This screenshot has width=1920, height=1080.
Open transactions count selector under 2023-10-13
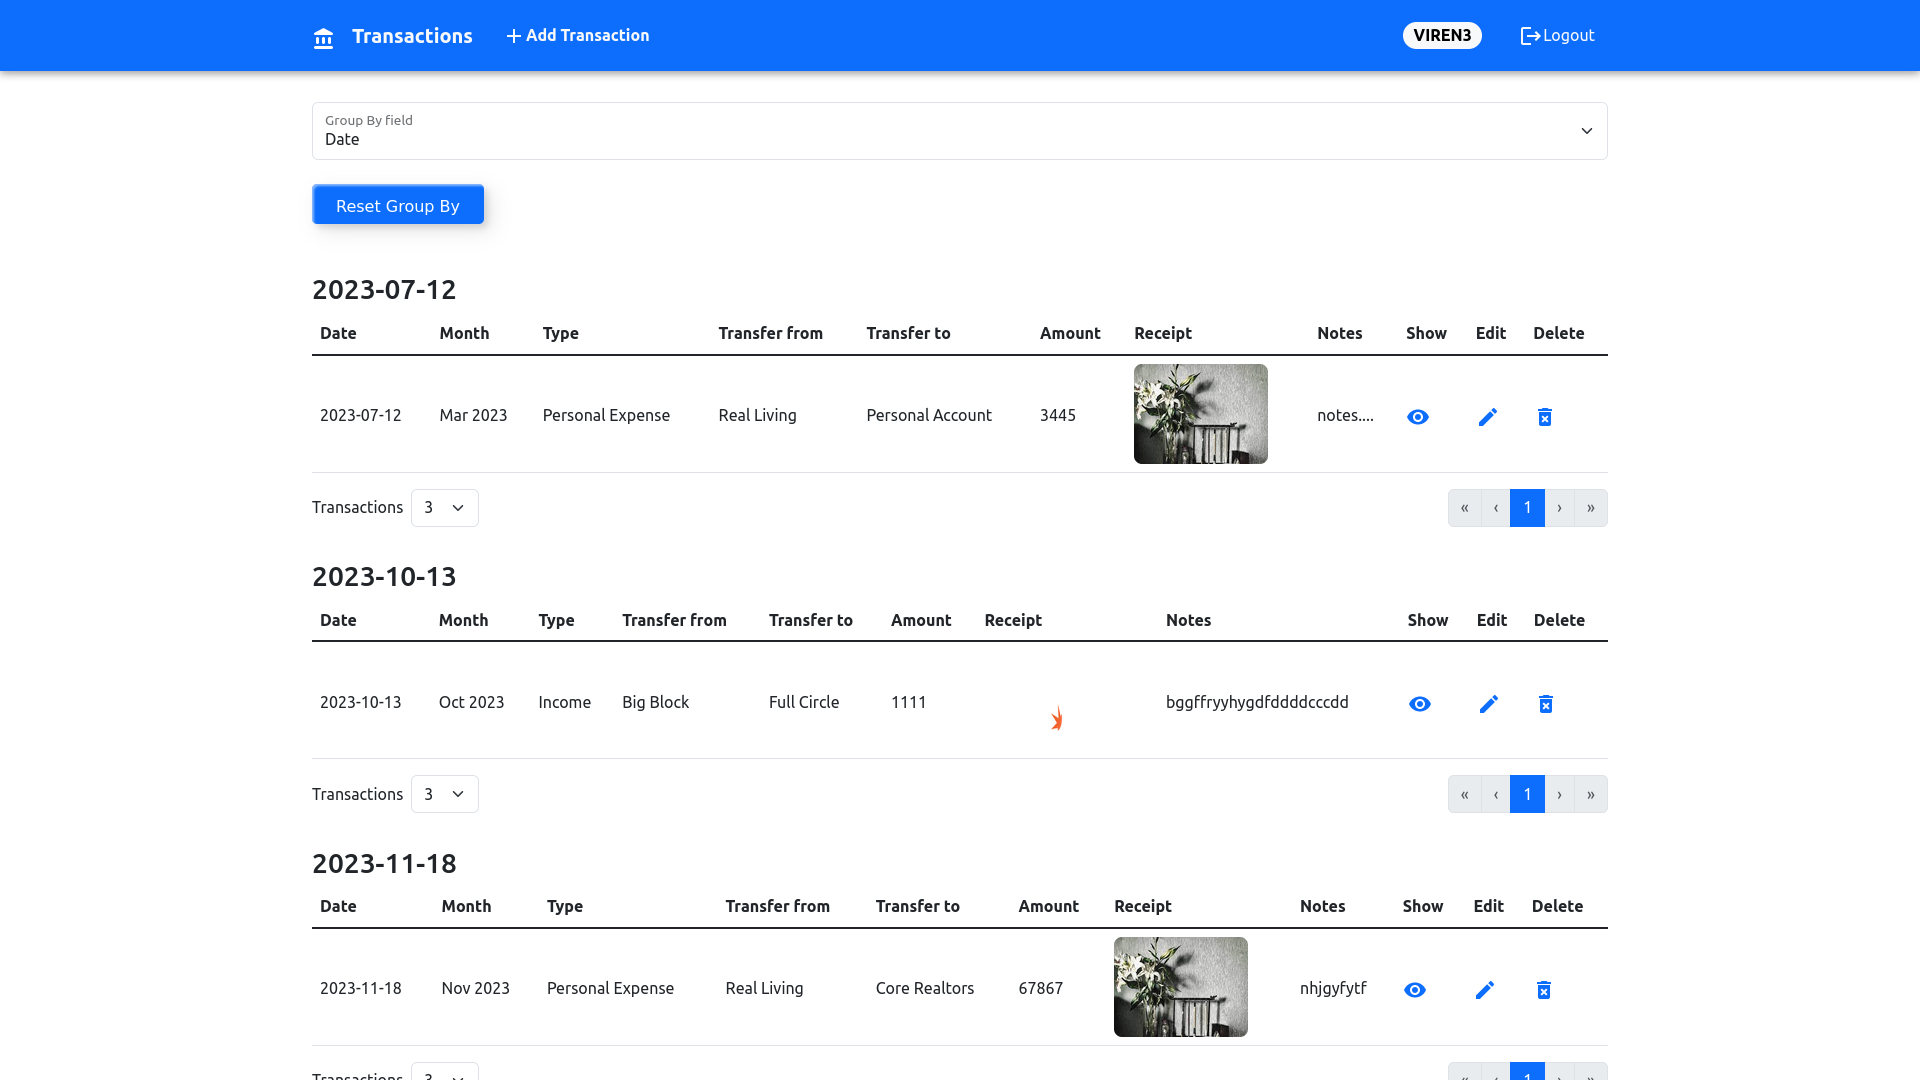coord(444,794)
